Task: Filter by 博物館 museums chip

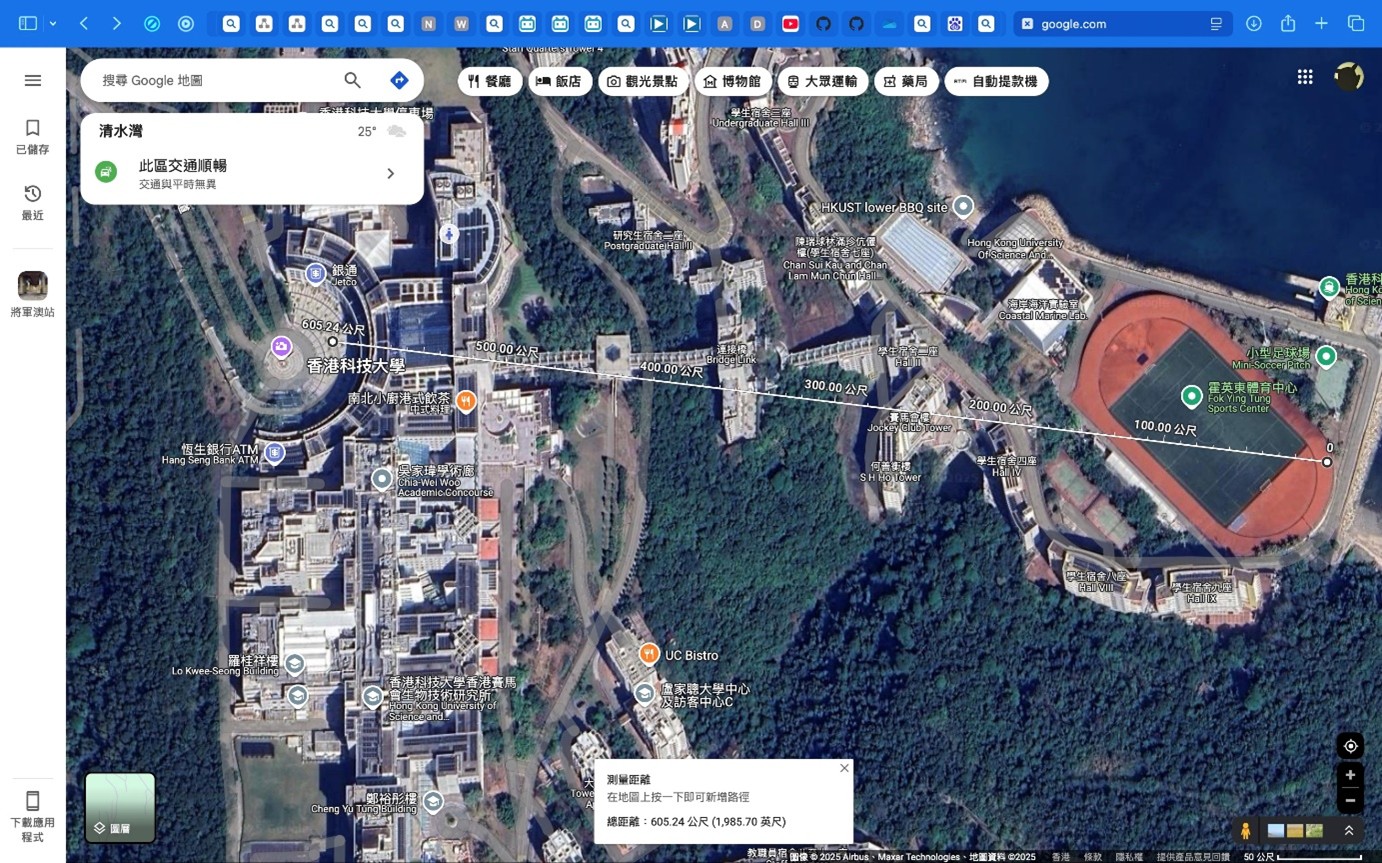Action: pyautogui.click(x=733, y=81)
